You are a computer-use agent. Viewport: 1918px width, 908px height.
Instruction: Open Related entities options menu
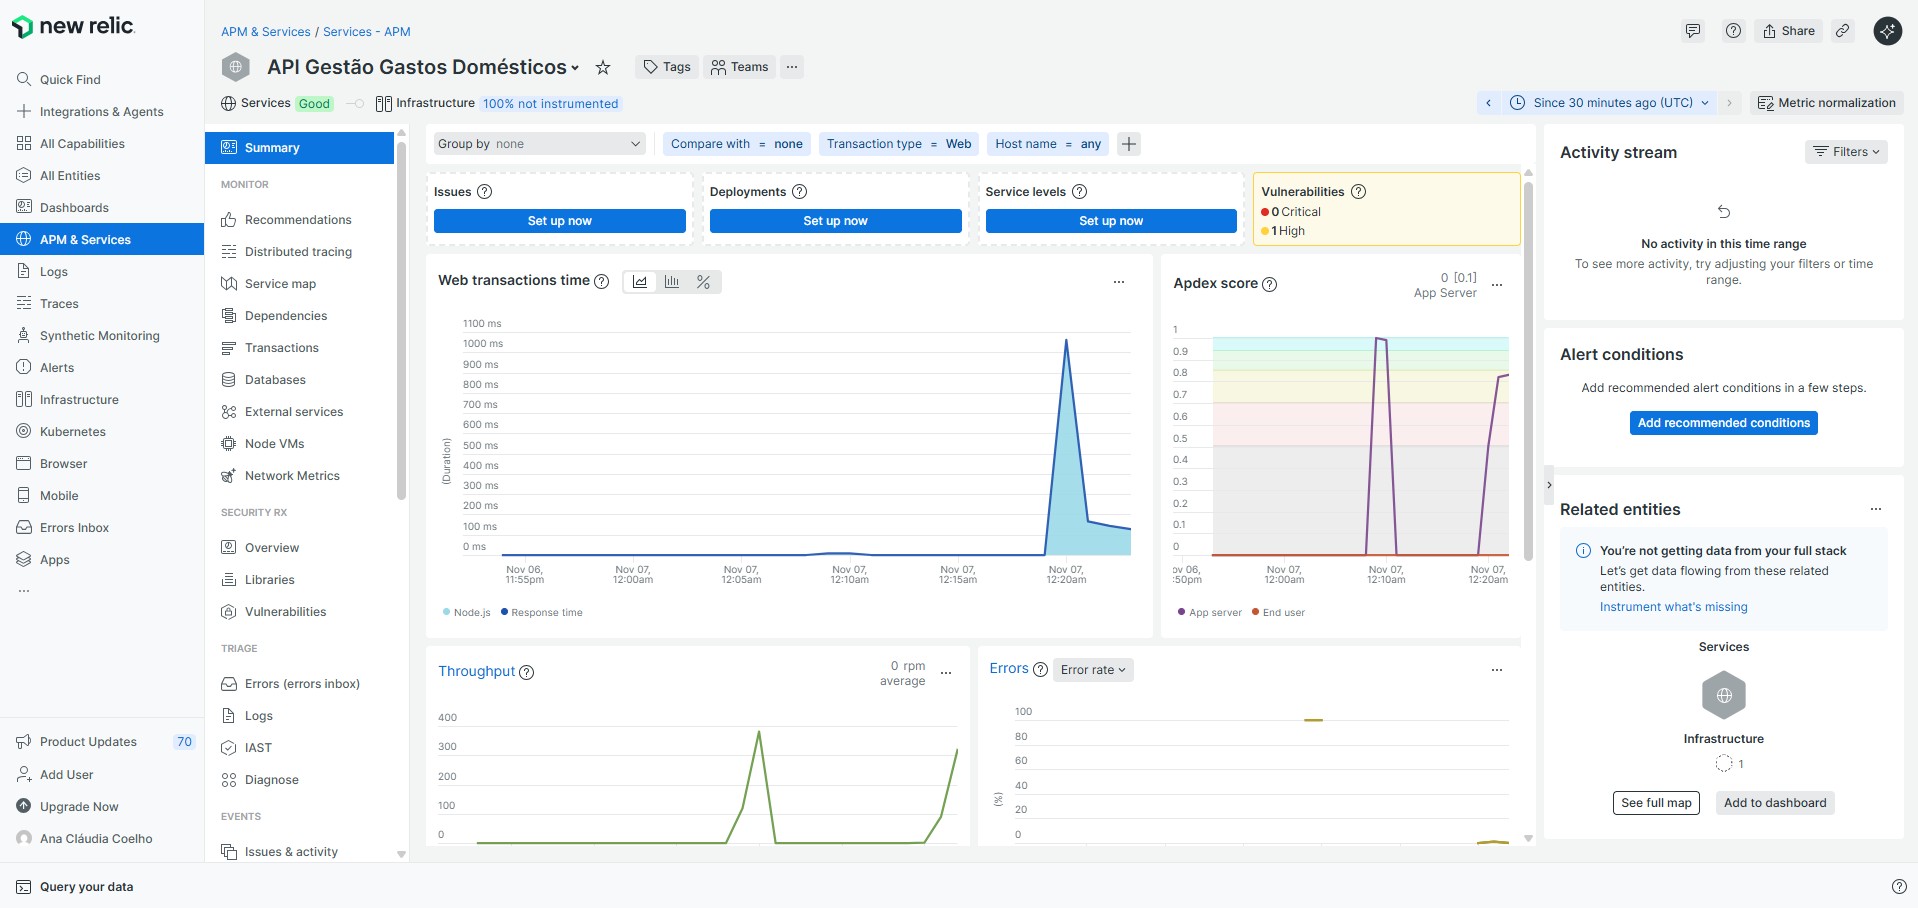point(1876,509)
